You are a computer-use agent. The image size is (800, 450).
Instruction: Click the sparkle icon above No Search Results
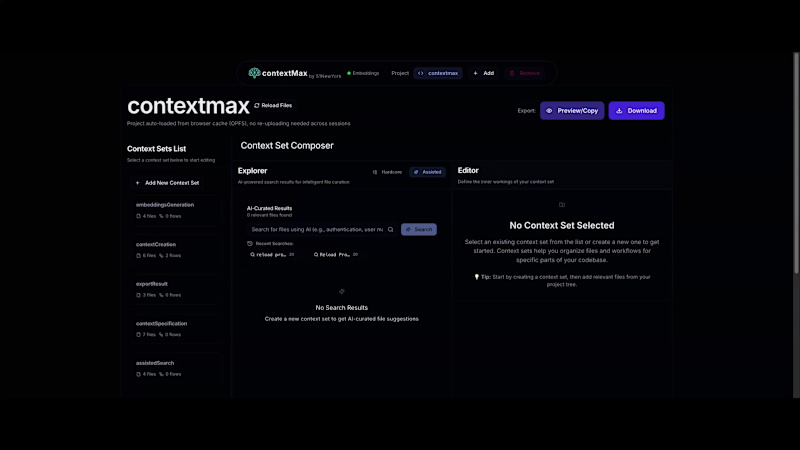pos(342,291)
